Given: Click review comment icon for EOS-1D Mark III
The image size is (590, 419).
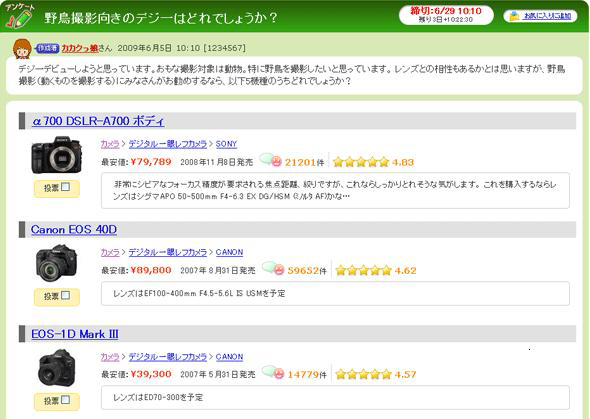Looking at the screenshot, I should [273, 373].
